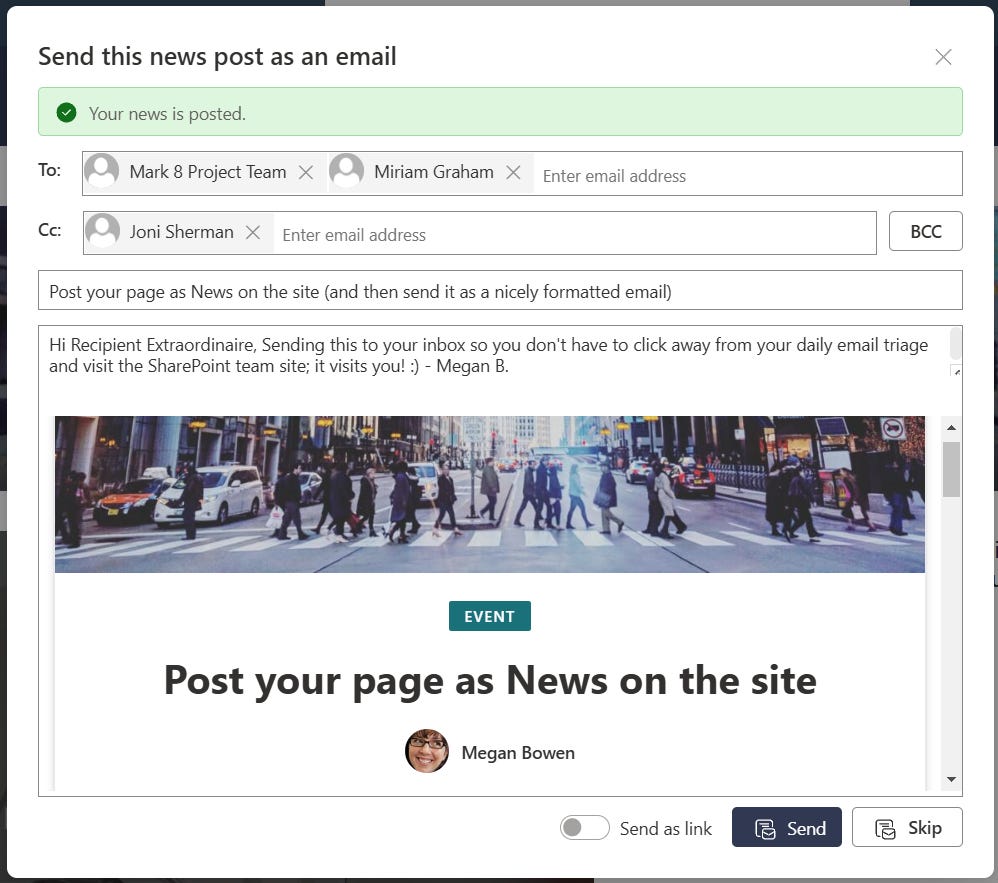Image resolution: width=998 pixels, height=883 pixels.
Task: Click the Skip button
Action: pyautogui.click(x=907, y=827)
